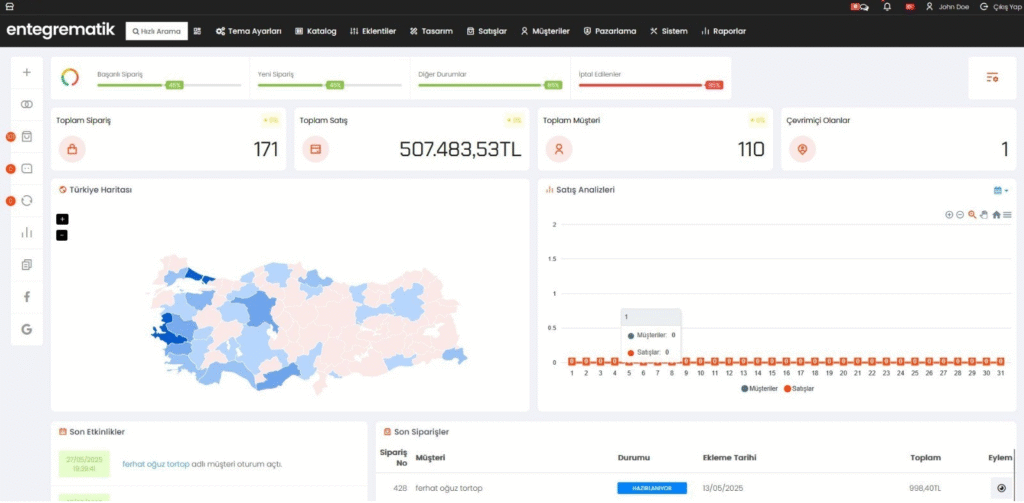Click the Hızlı Arama search box

point(156,31)
